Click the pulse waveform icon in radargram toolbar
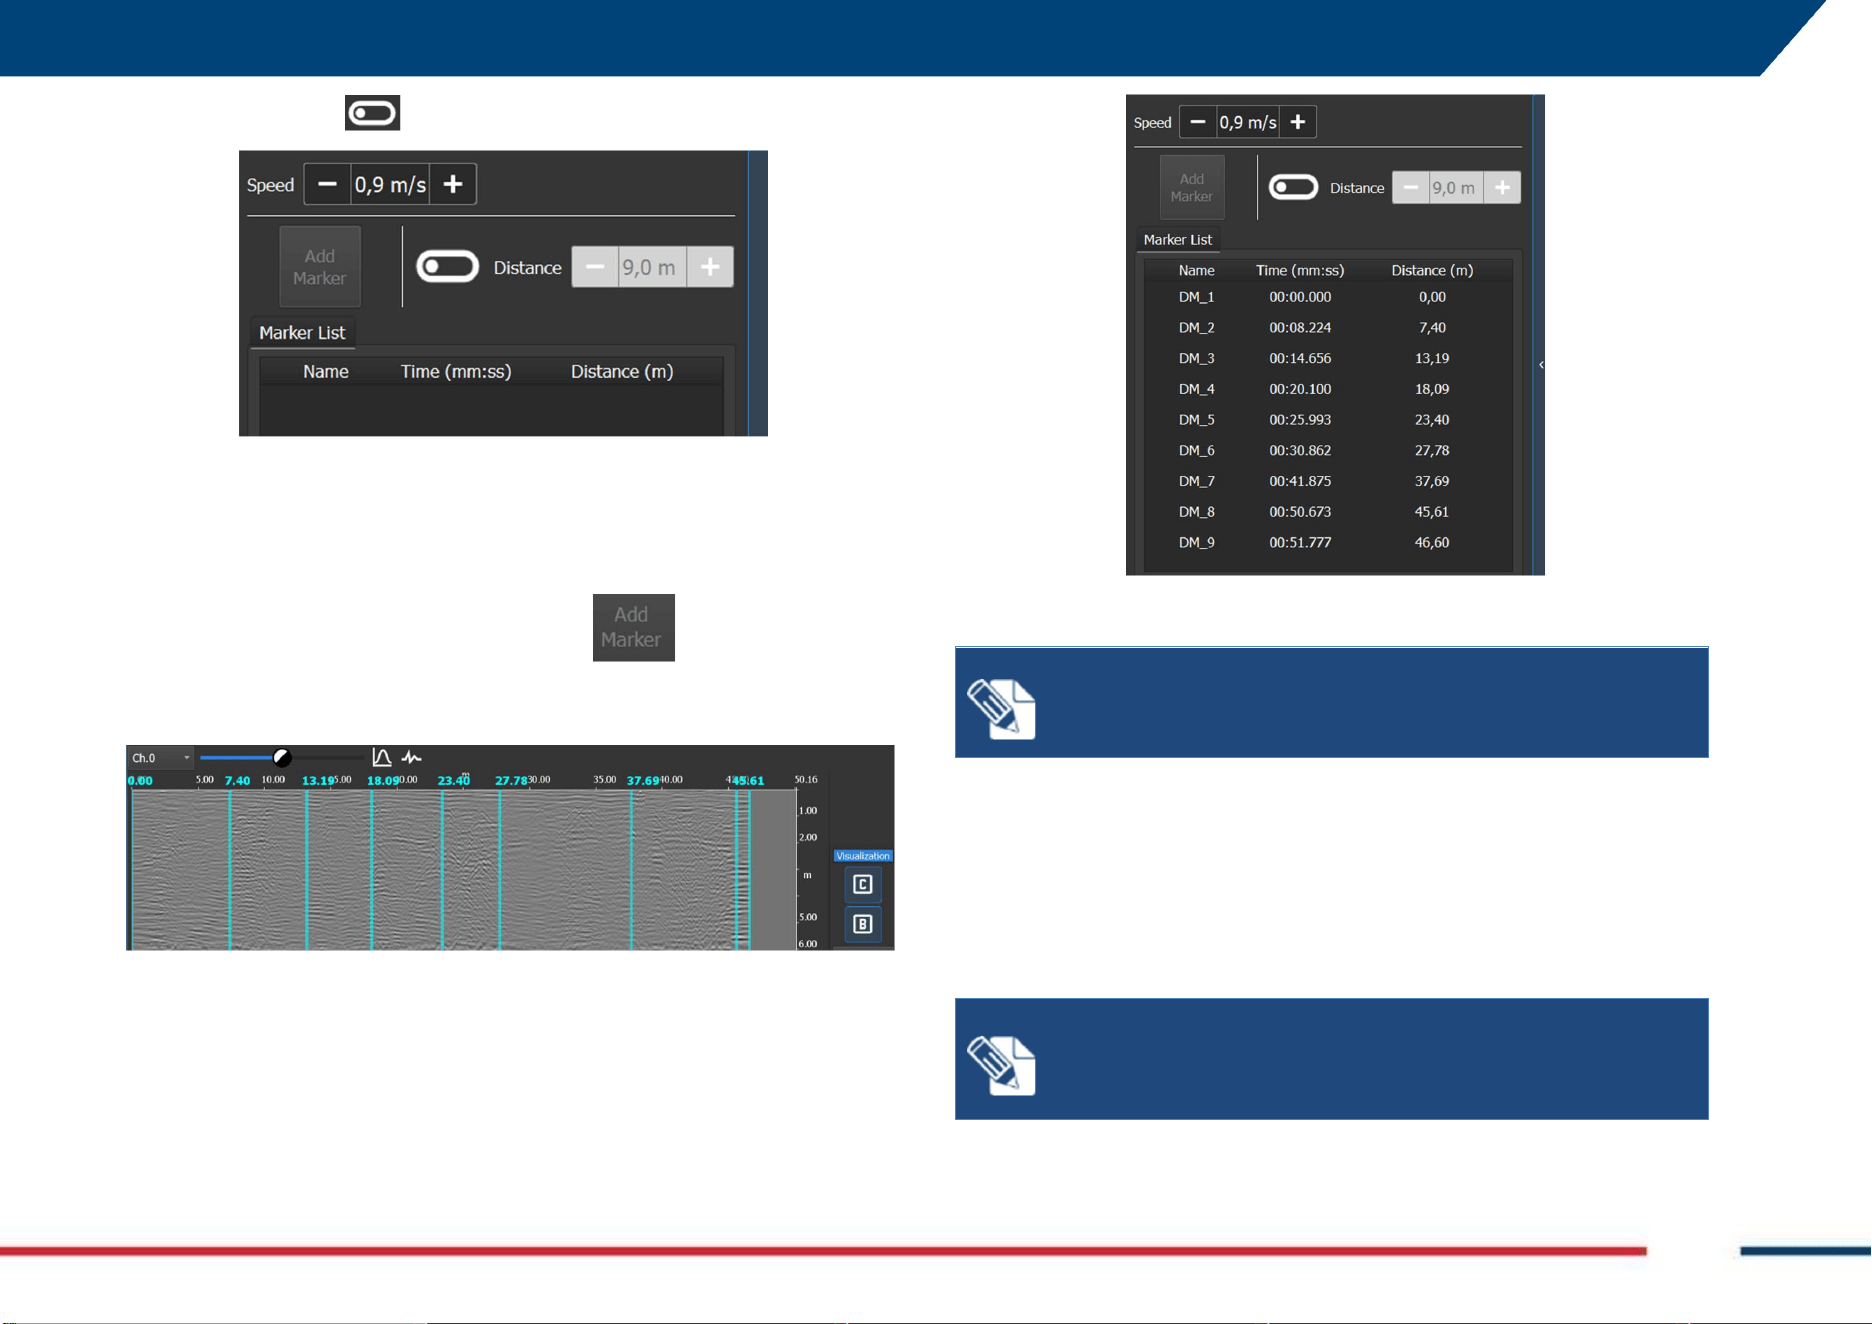Image resolution: width=1872 pixels, height=1324 pixels. click(411, 758)
